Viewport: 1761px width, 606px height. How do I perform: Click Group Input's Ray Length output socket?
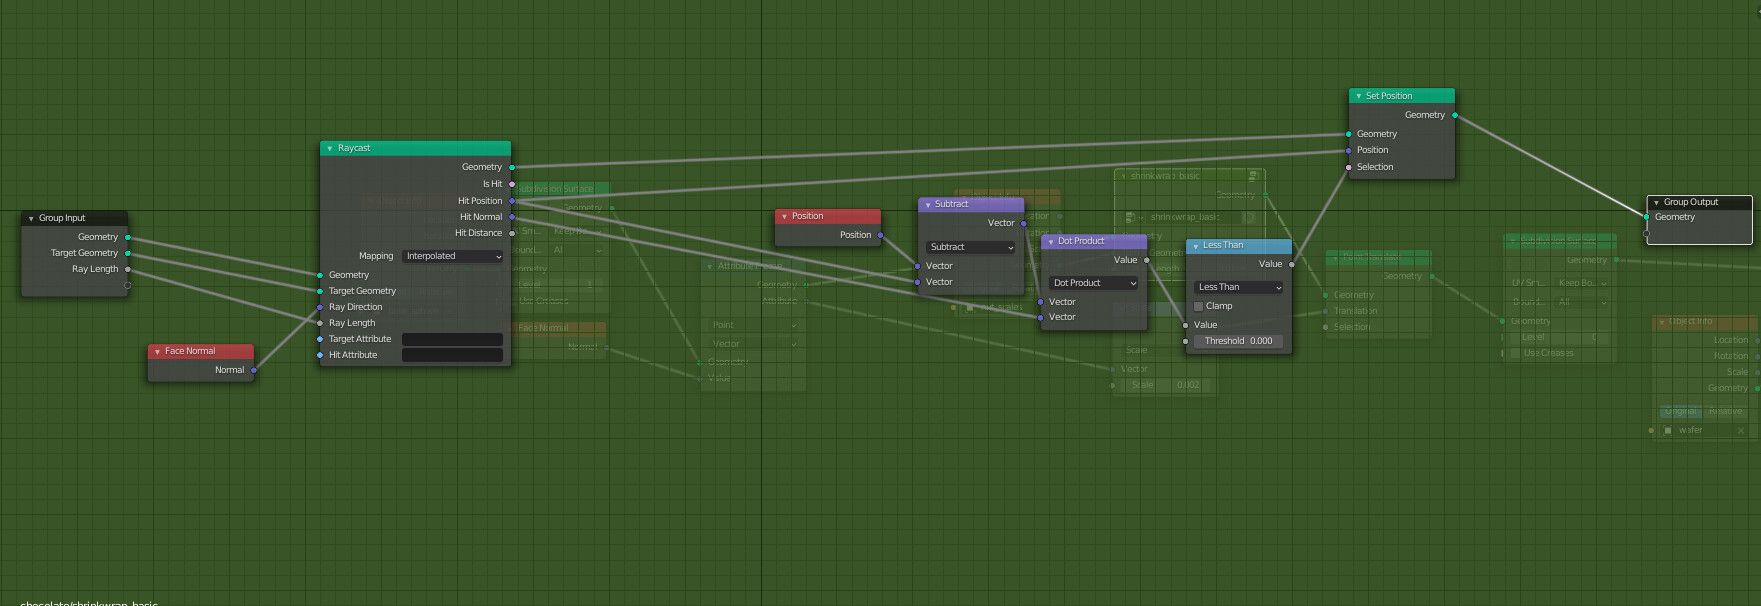click(128, 269)
